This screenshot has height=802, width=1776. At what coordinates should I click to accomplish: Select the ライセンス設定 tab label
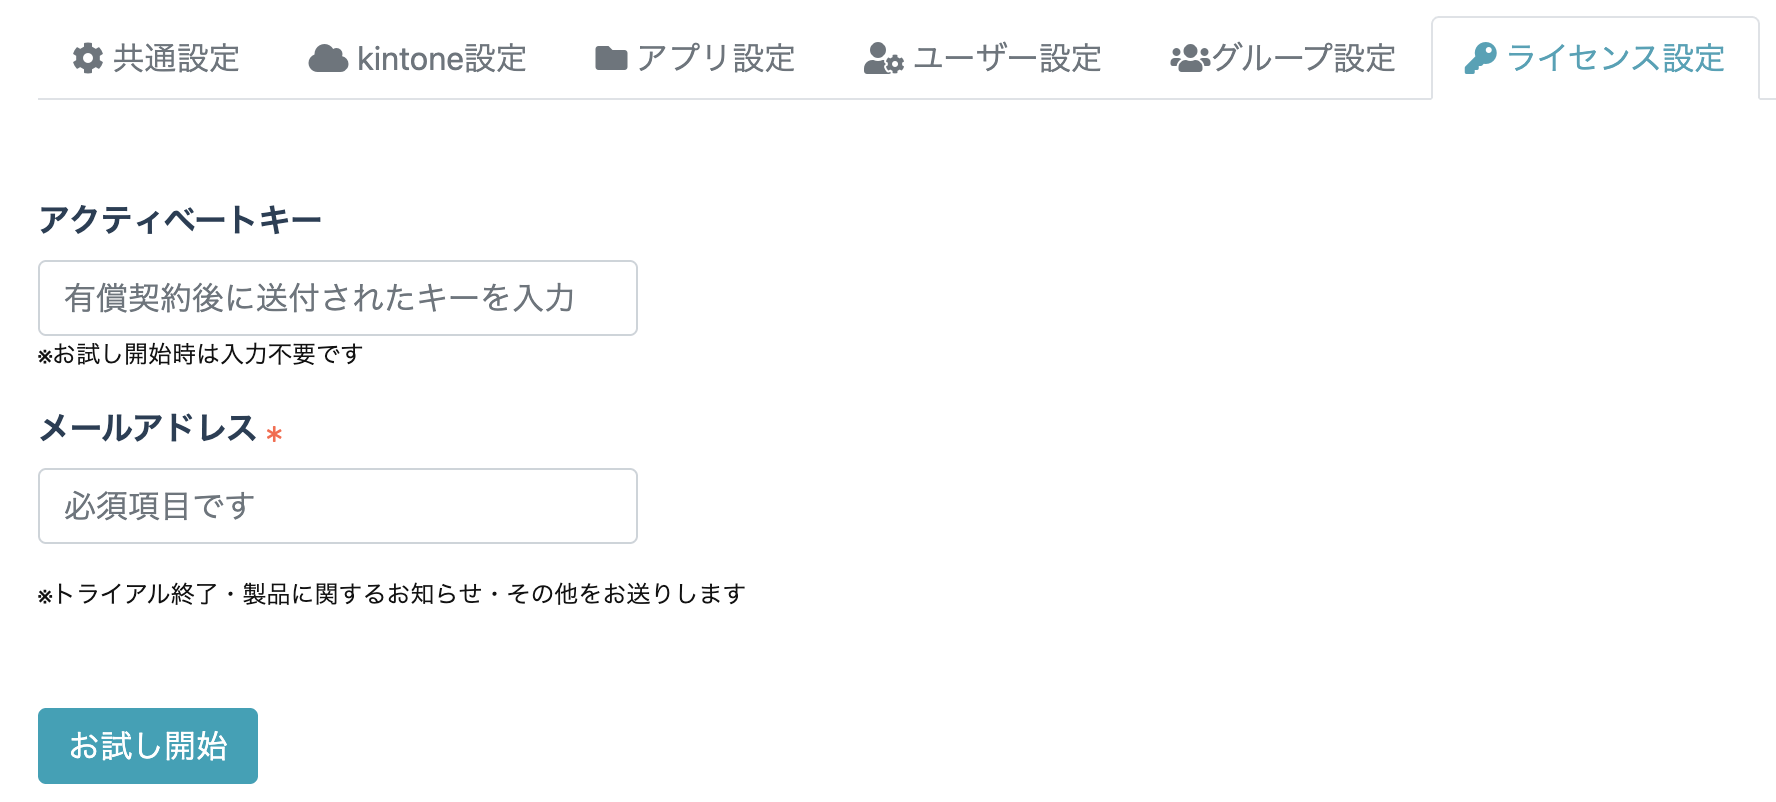click(x=1615, y=58)
